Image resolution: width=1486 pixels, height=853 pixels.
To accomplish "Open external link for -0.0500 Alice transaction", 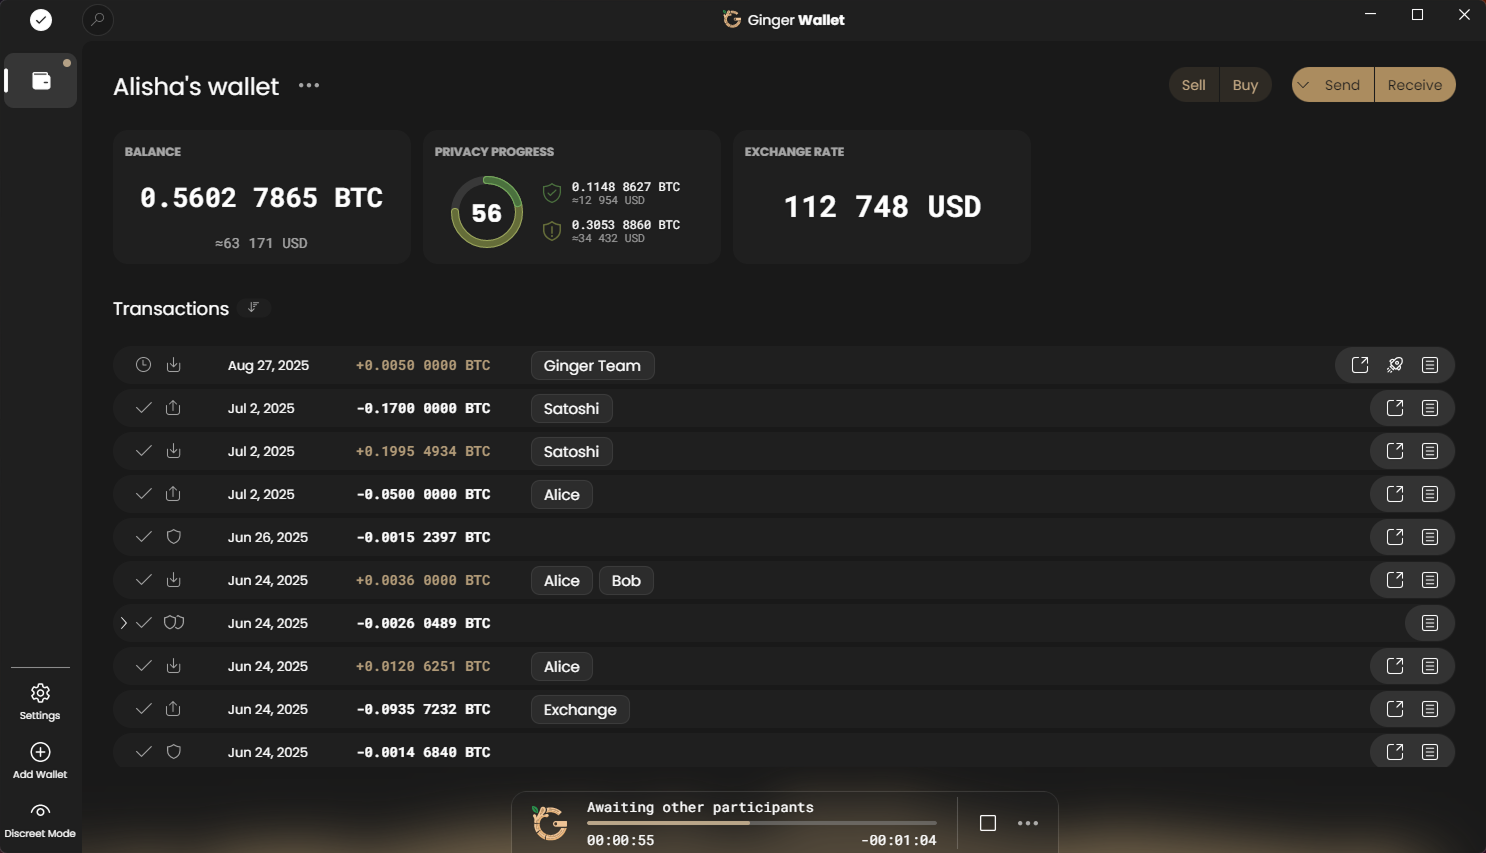I will pyautogui.click(x=1395, y=494).
